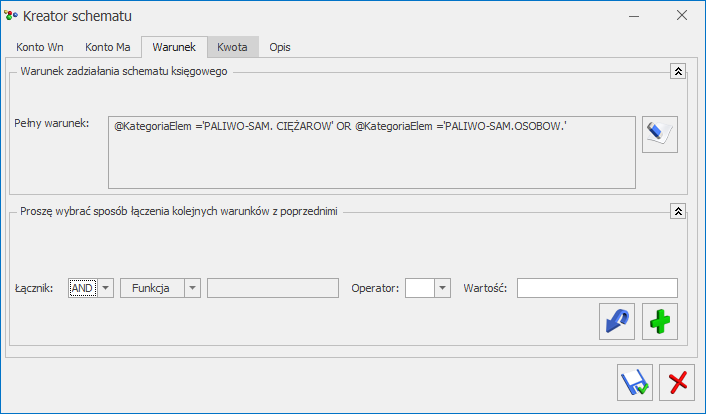Cancel with the red X icon

tap(677, 382)
